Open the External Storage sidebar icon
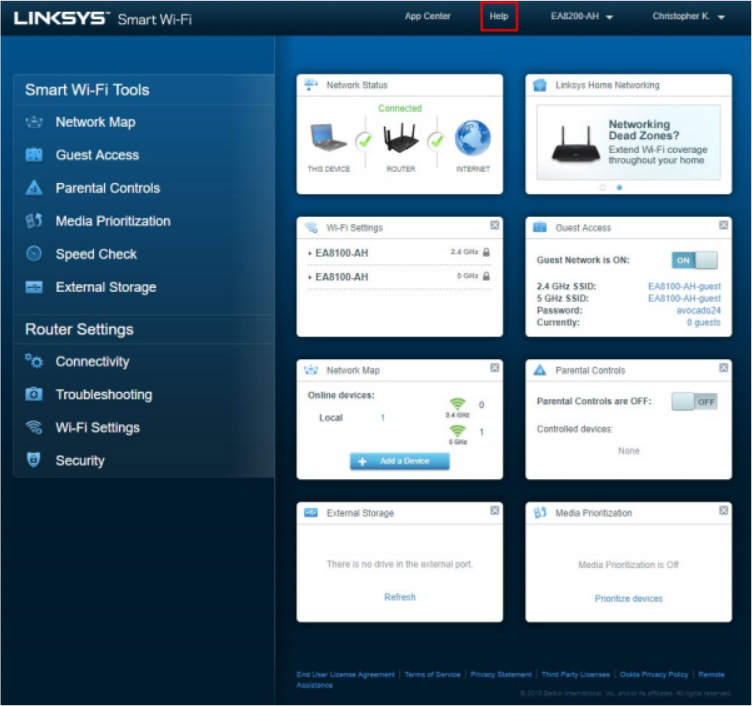Image resolution: width=752 pixels, height=706 pixels. click(34, 287)
